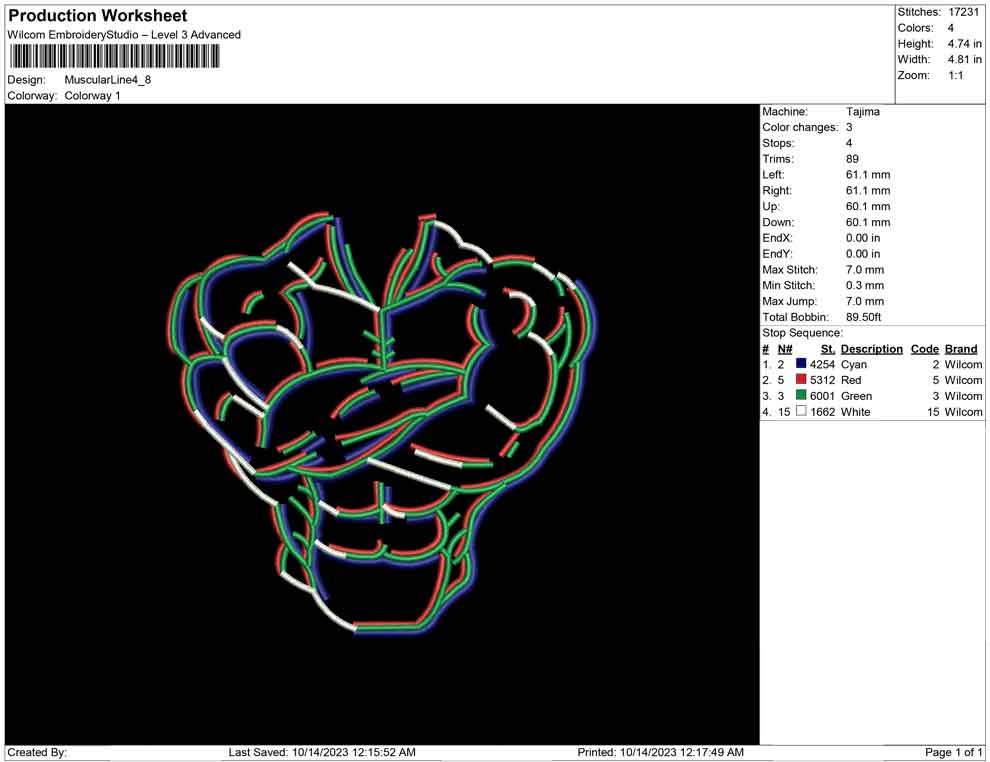Click the Min Stitch value '0.3 mm'
Viewport: 990px width, 762px height.
coord(865,285)
